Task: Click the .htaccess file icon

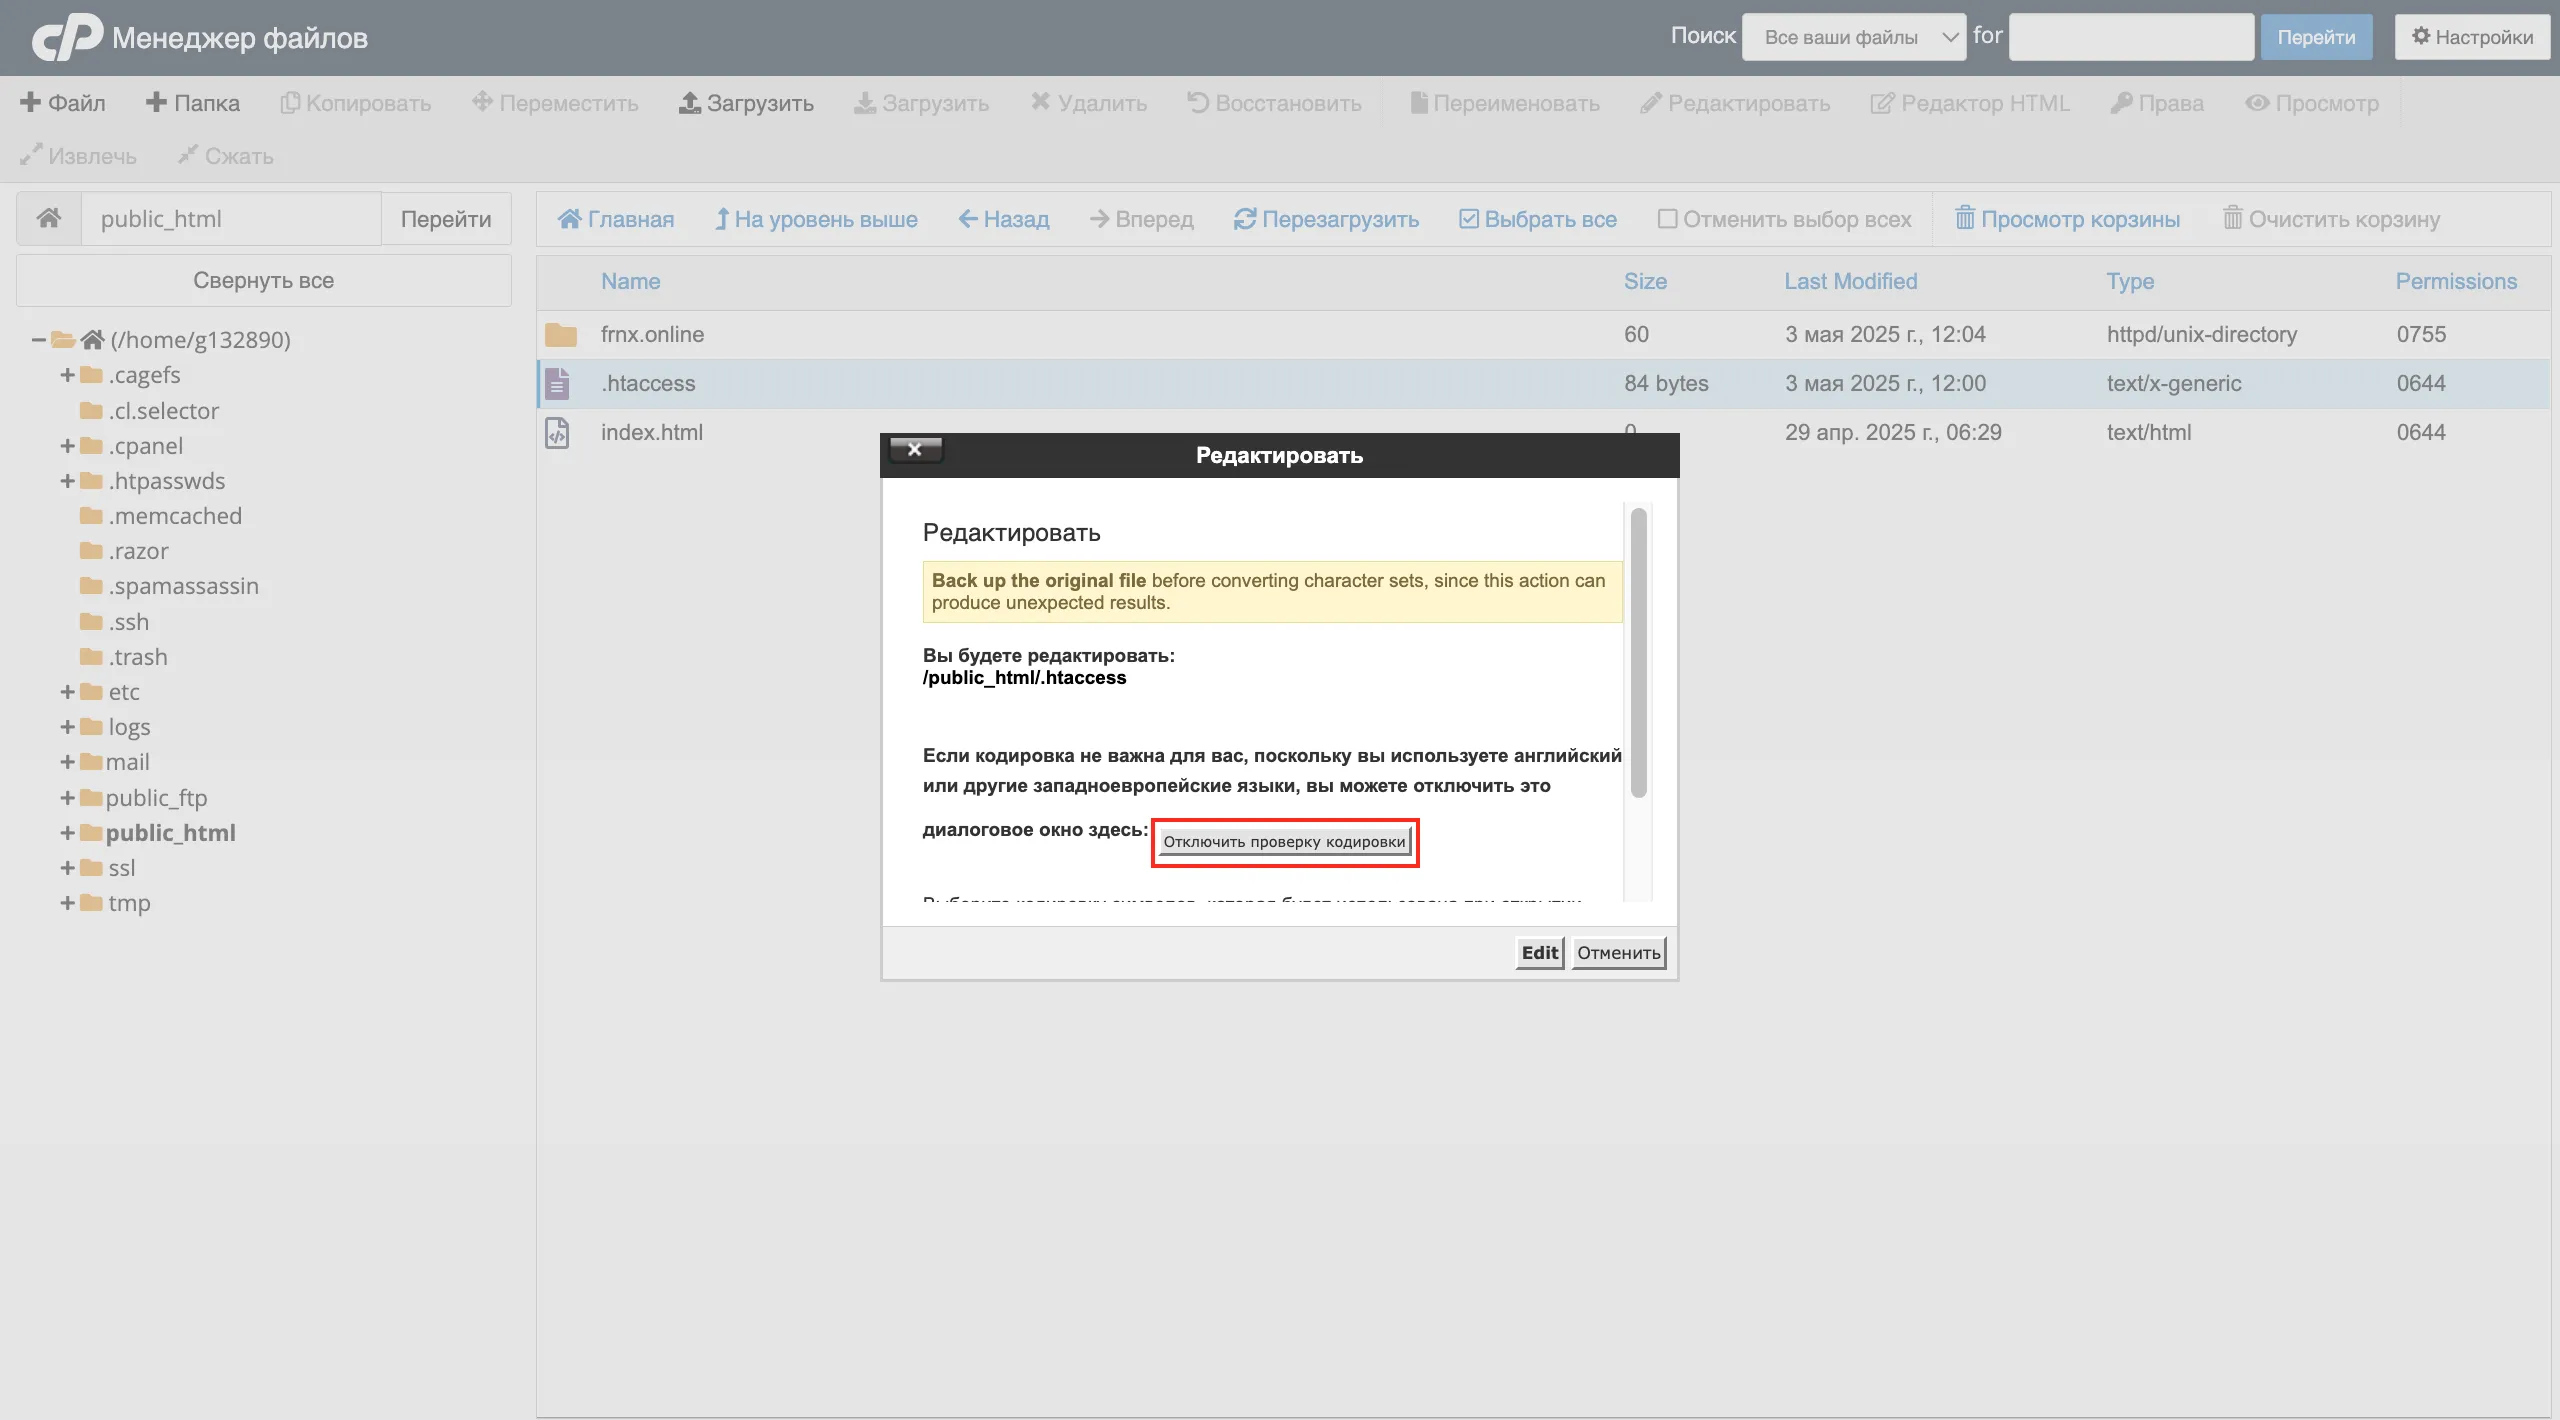Action: (558, 383)
